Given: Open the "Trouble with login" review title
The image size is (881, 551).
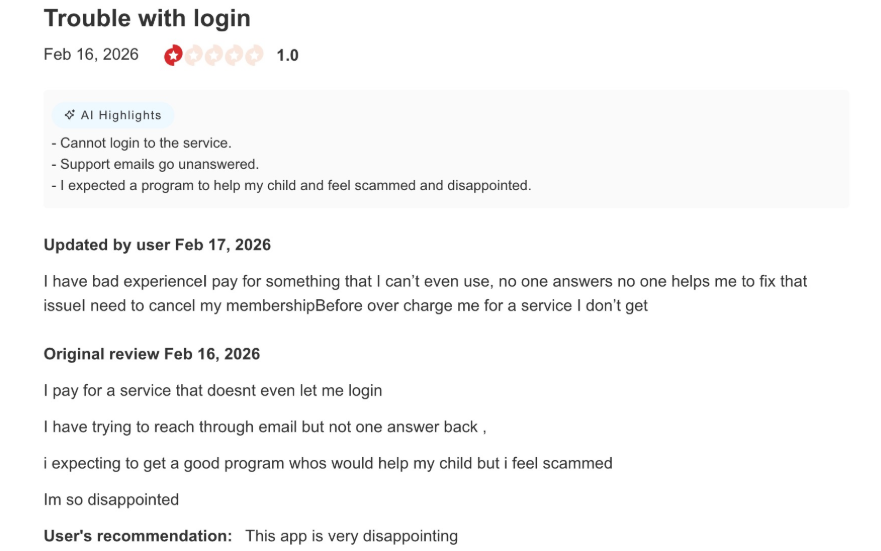Looking at the screenshot, I should click(x=147, y=18).
